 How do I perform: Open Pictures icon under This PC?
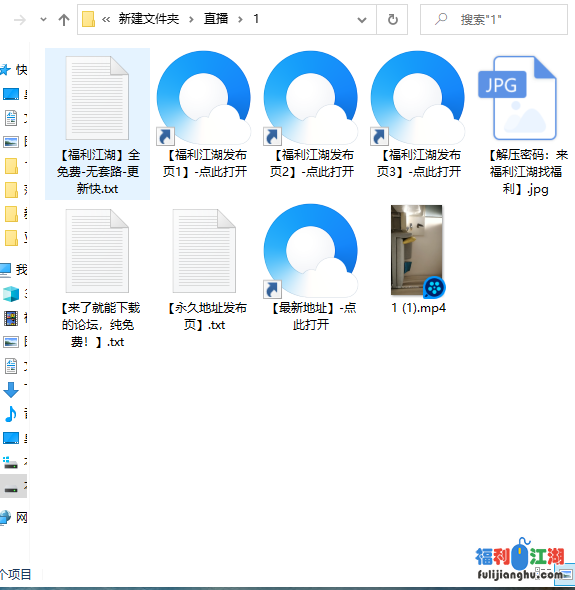point(11,342)
